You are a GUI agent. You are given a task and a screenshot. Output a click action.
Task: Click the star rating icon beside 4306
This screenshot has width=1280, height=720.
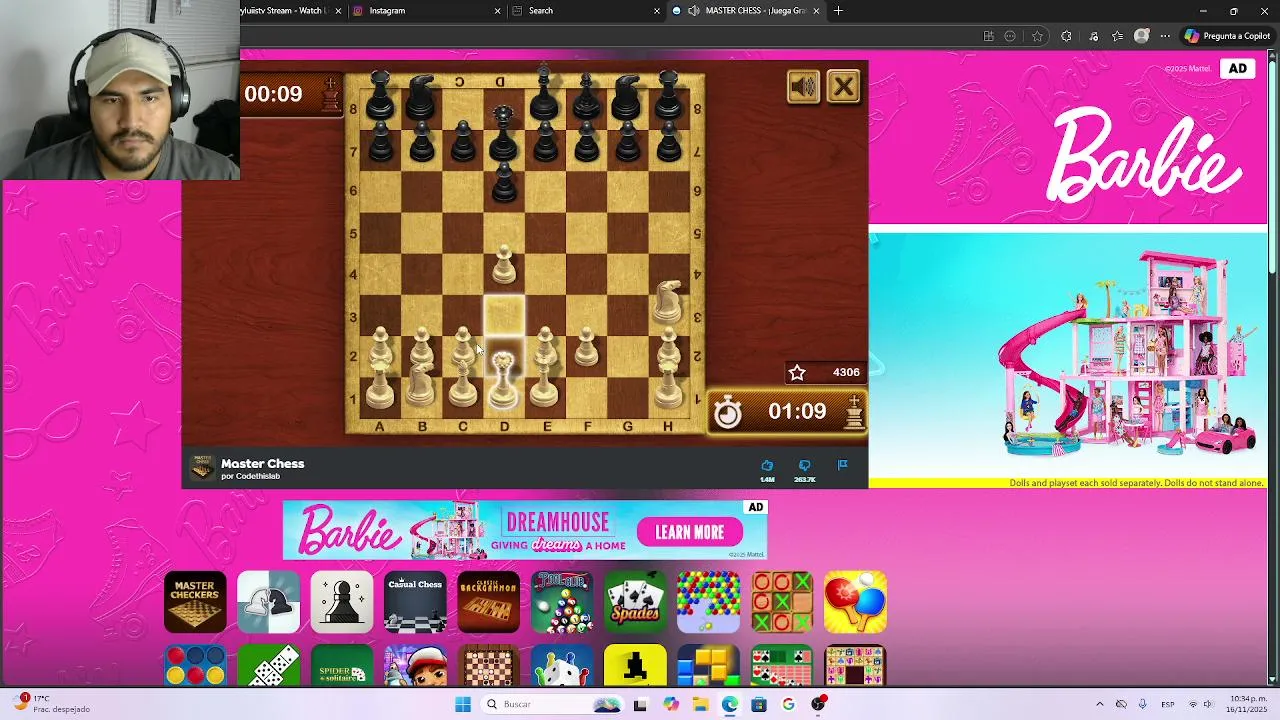[797, 372]
